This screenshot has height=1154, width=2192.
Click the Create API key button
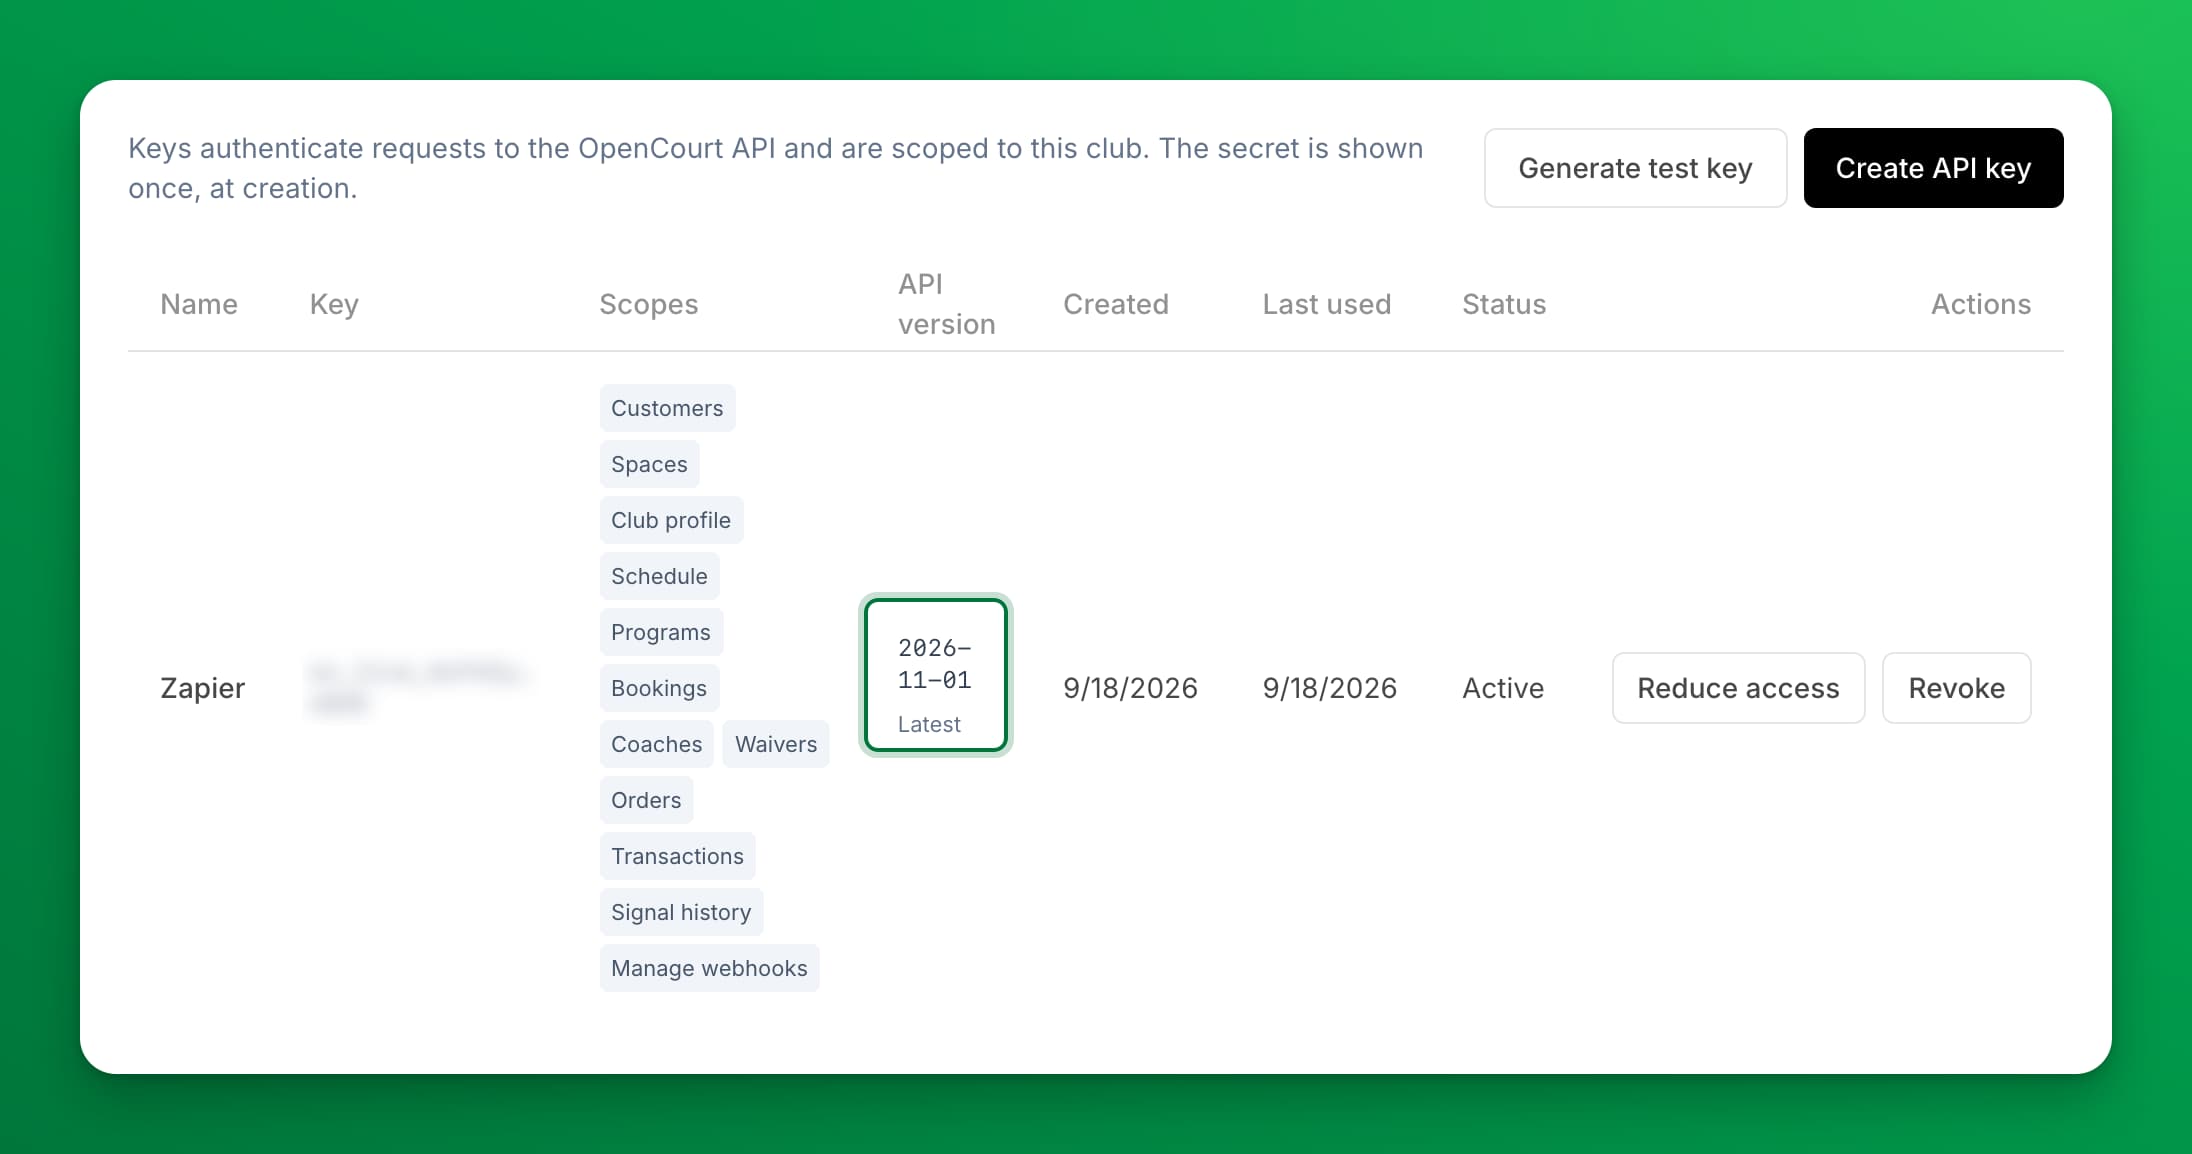(1933, 168)
